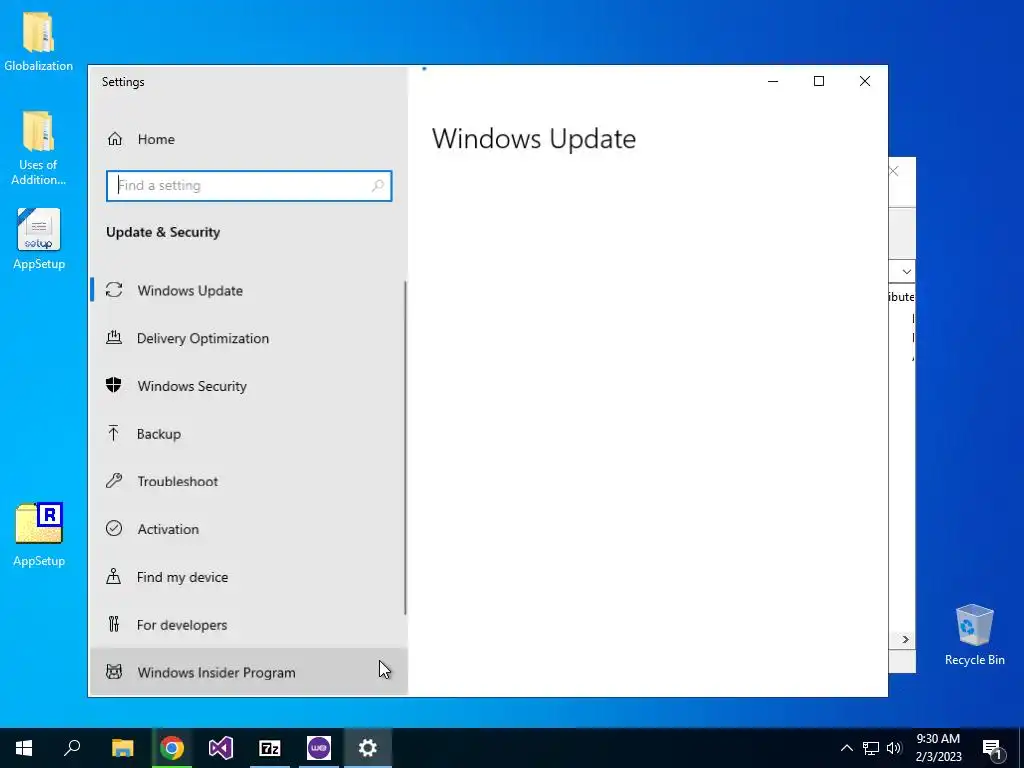This screenshot has width=1024, height=768.
Task: Open the Action Center notifications
Action: [x=993, y=748]
